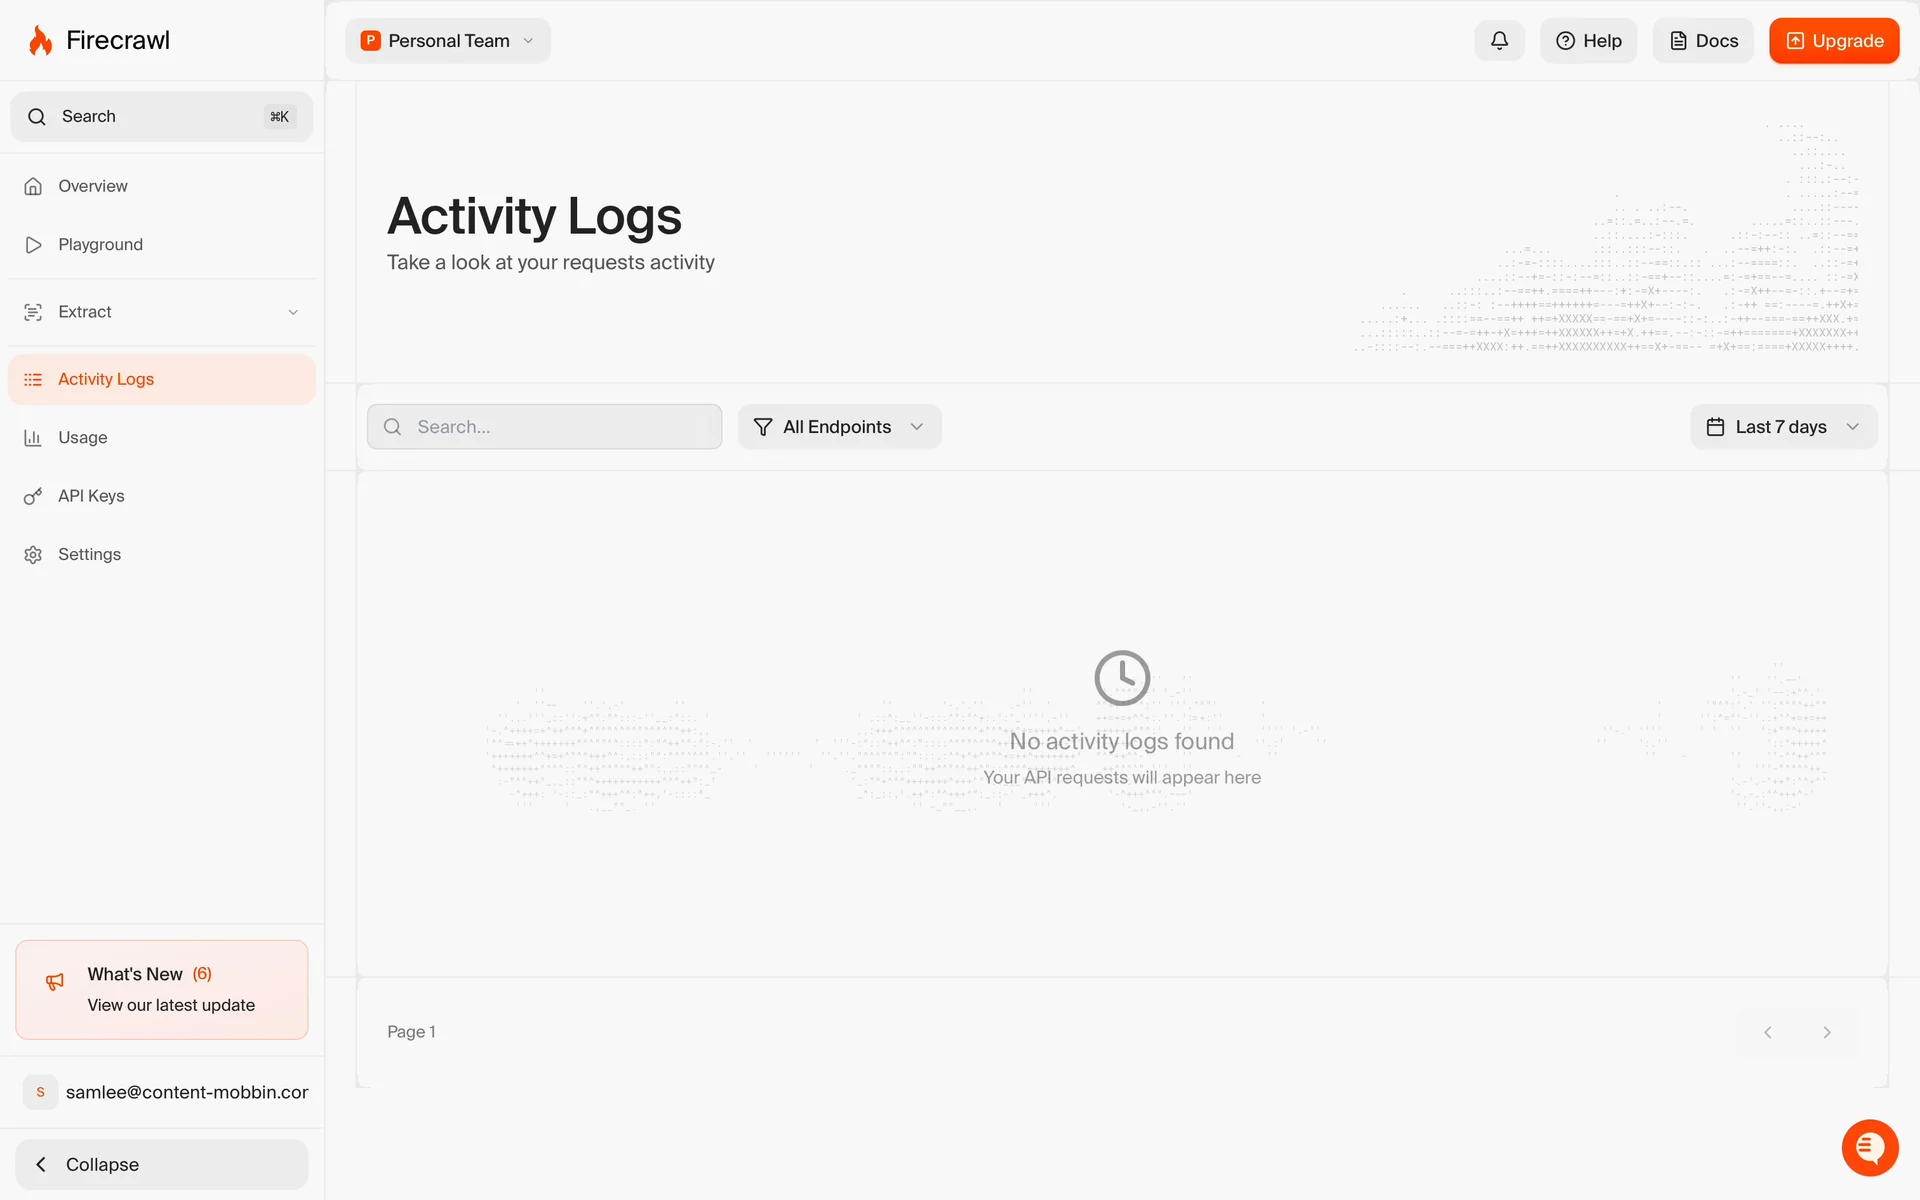The width and height of the screenshot is (1920, 1200).
Task: Open the Docs link
Action: (1703, 41)
